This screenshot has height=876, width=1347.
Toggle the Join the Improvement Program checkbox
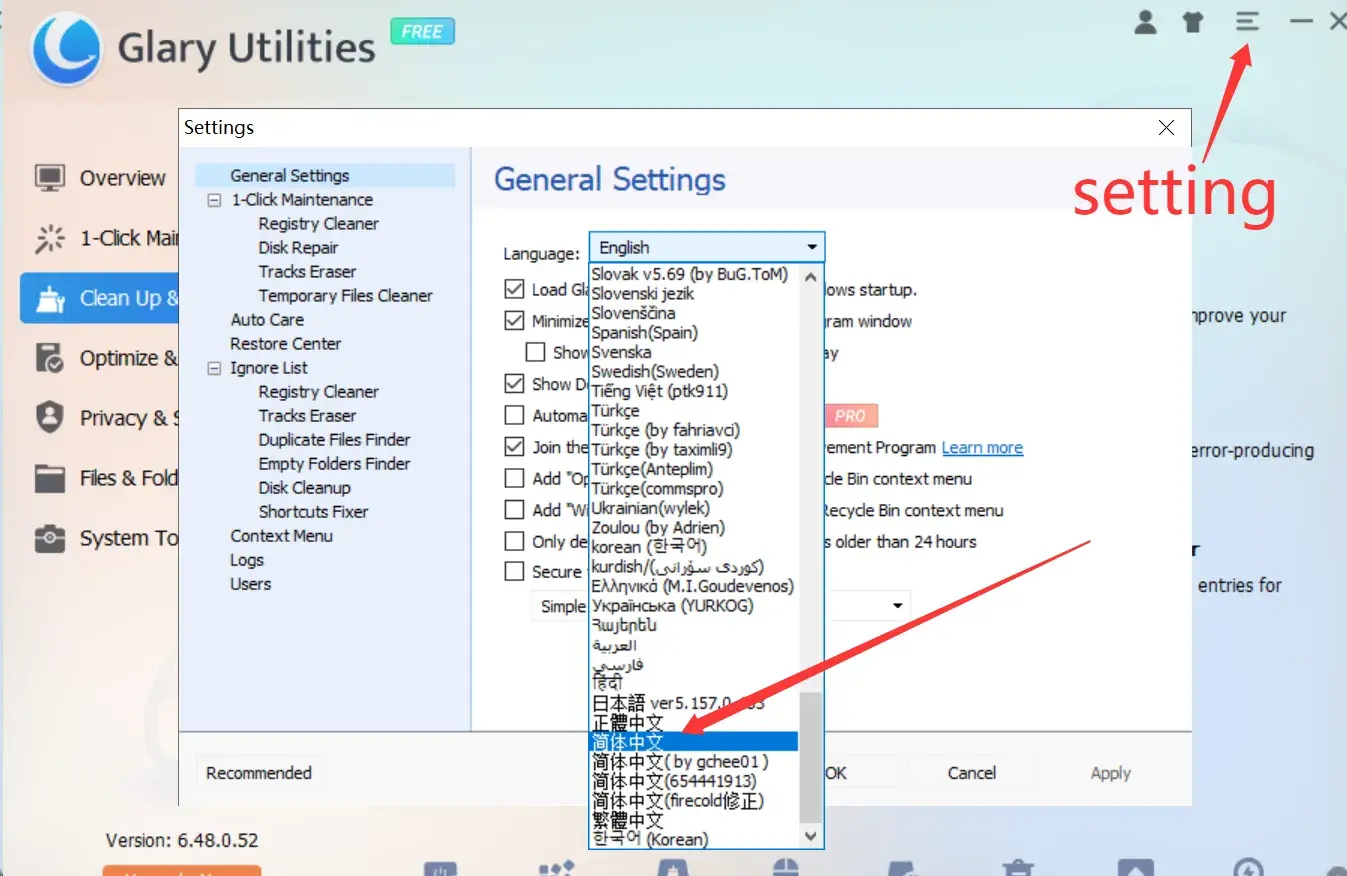pyautogui.click(x=514, y=447)
